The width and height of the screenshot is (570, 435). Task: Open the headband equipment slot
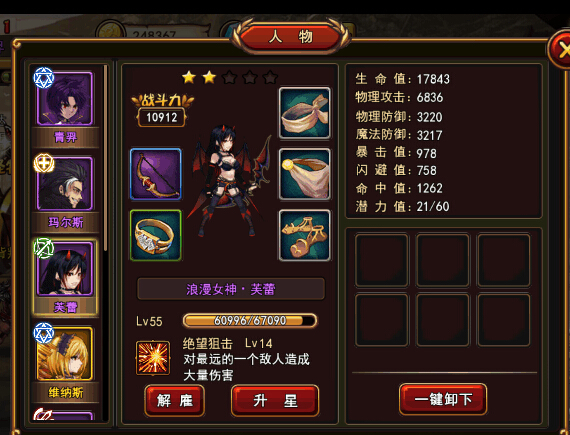305,113
